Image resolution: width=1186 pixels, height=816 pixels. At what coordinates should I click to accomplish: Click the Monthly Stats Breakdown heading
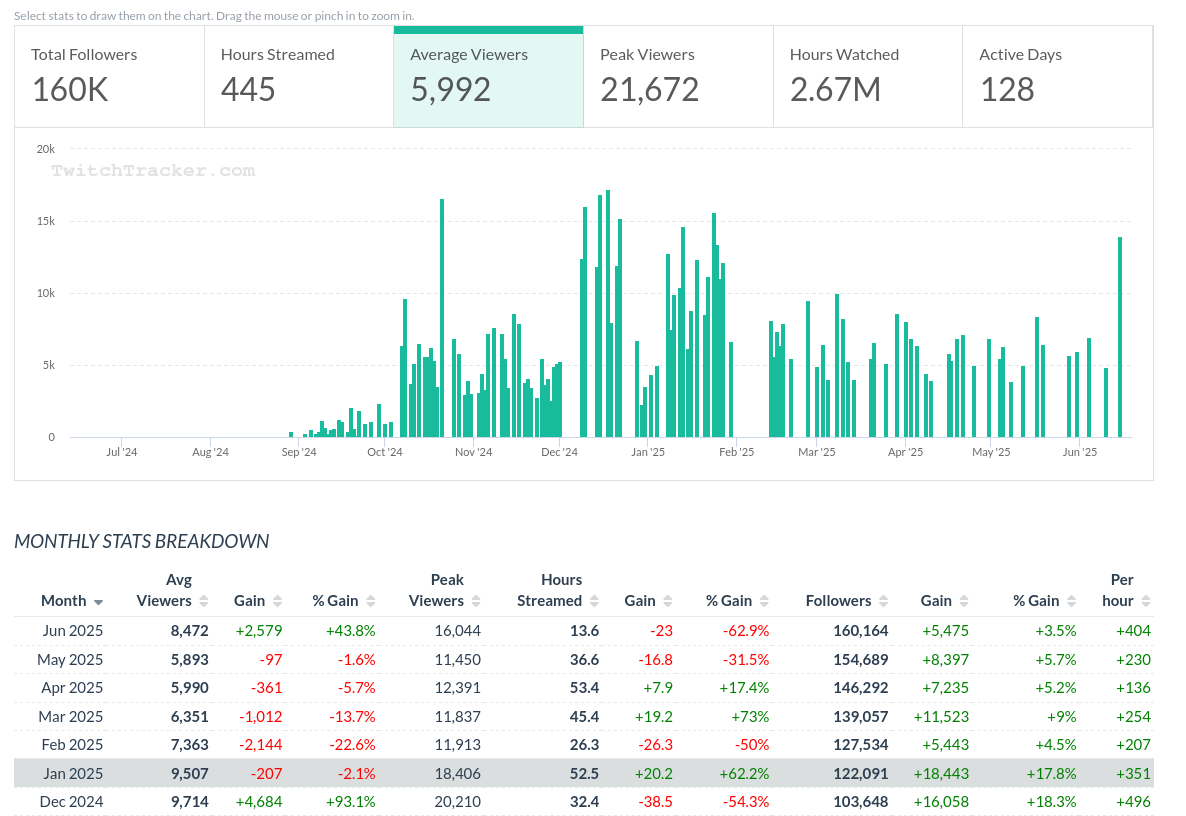point(141,541)
